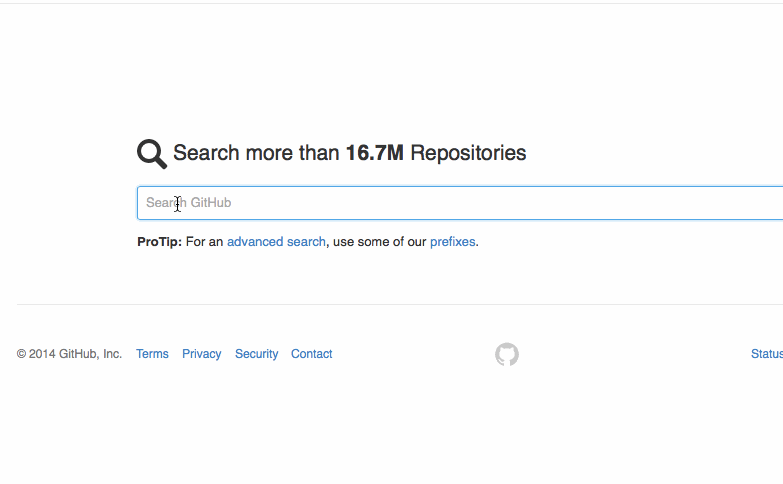
Task: Open the advanced search link
Action: tap(276, 242)
